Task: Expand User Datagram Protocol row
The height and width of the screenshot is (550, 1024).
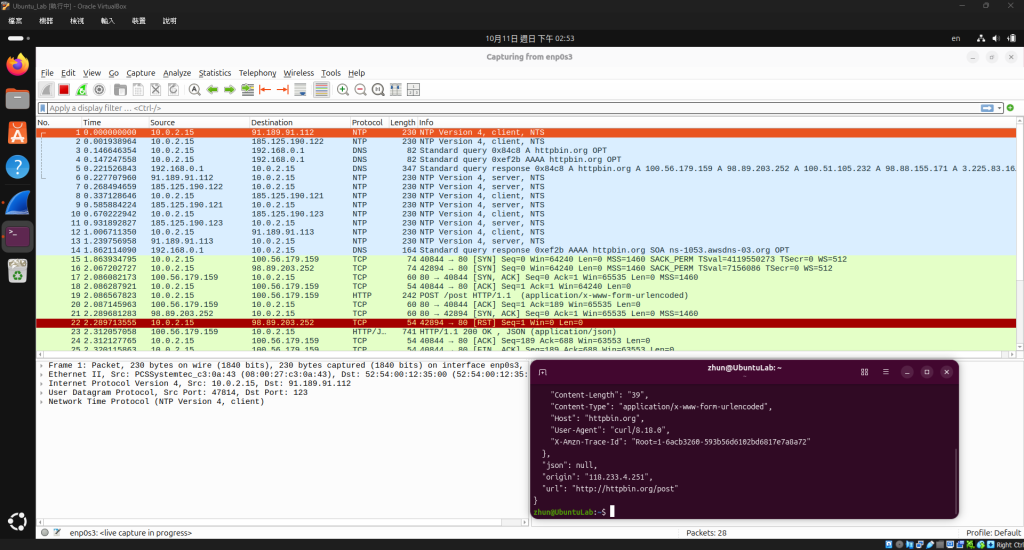Action: [x=41, y=393]
